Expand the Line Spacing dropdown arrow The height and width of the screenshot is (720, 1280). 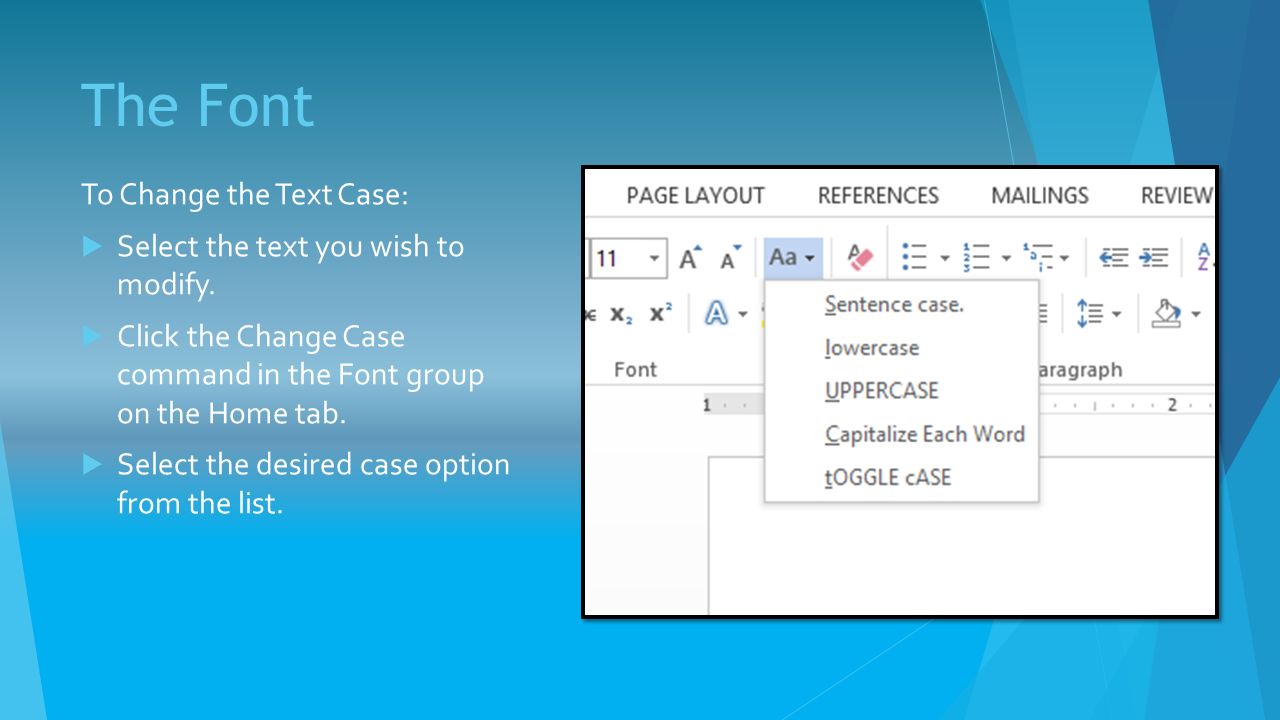click(x=1116, y=315)
